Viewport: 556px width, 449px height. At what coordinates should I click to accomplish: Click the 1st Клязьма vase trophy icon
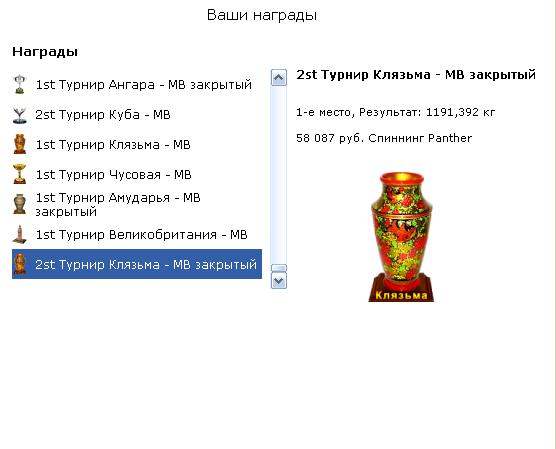20,144
